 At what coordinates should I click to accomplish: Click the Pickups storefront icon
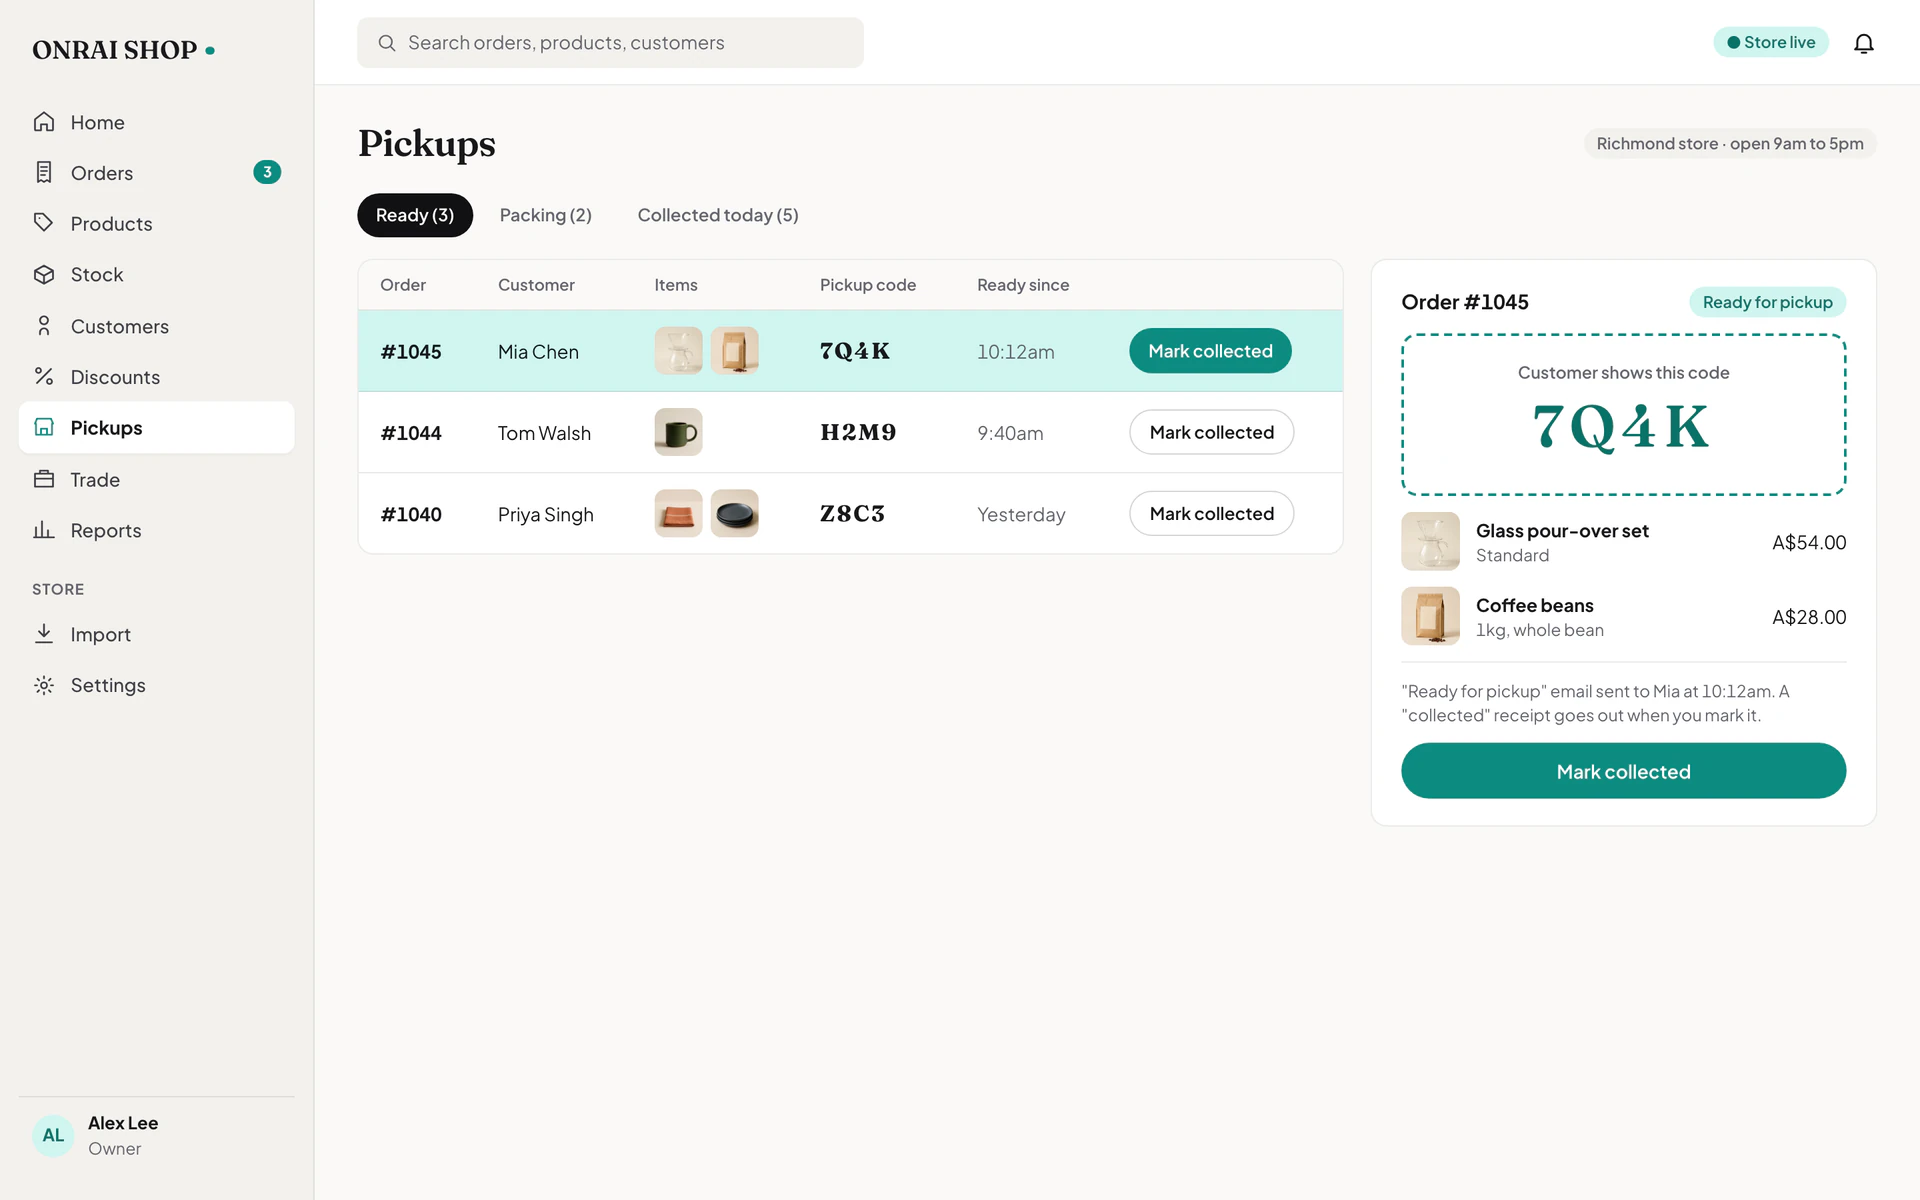(x=44, y=427)
